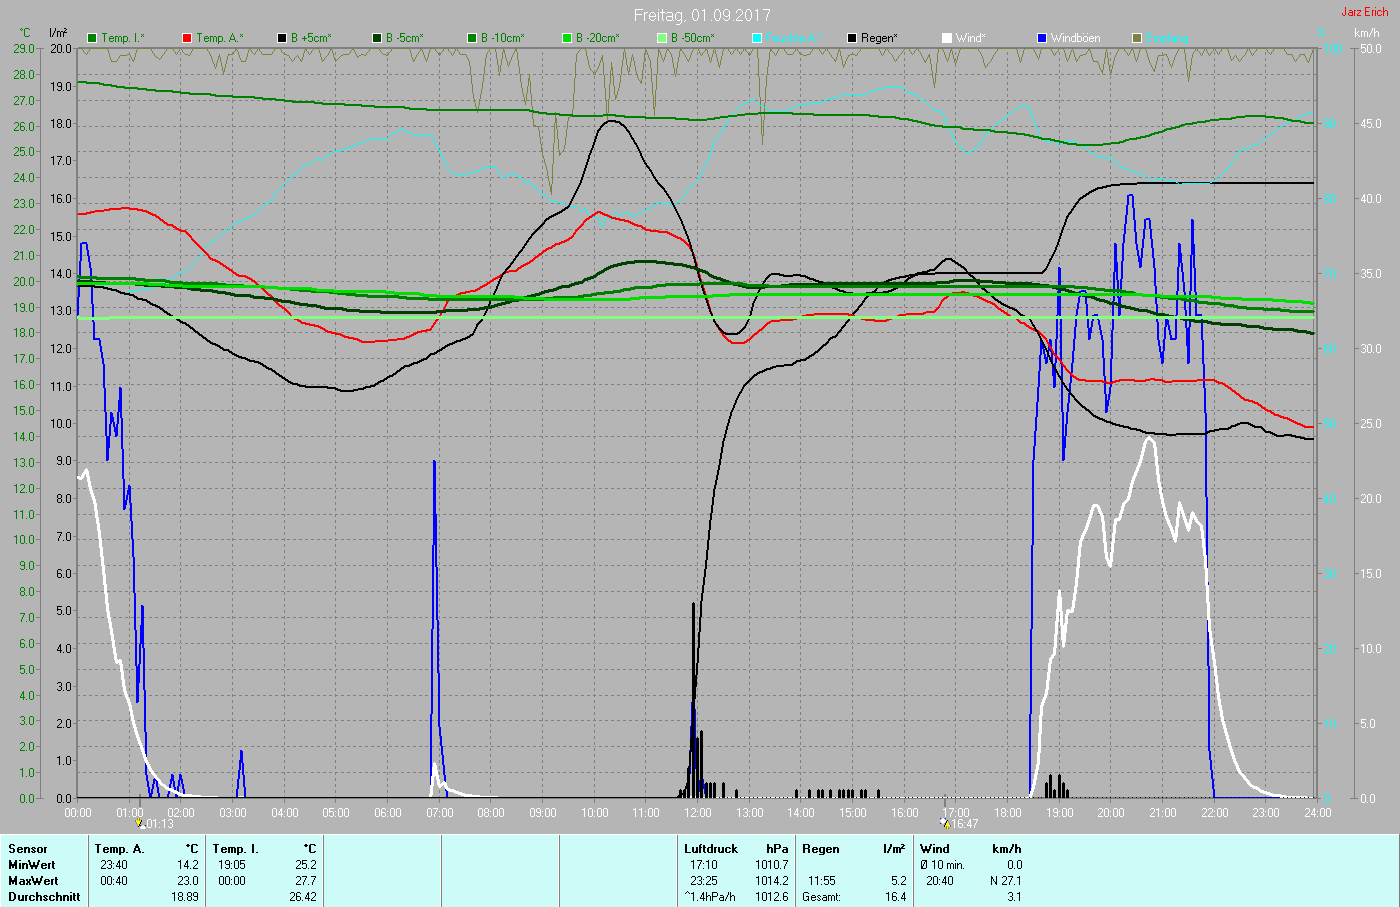Image resolution: width=1400 pixels, height=907 pixels.
Task: Click the chart title Freitag, 01.09.2017
Action: (702, 16)
